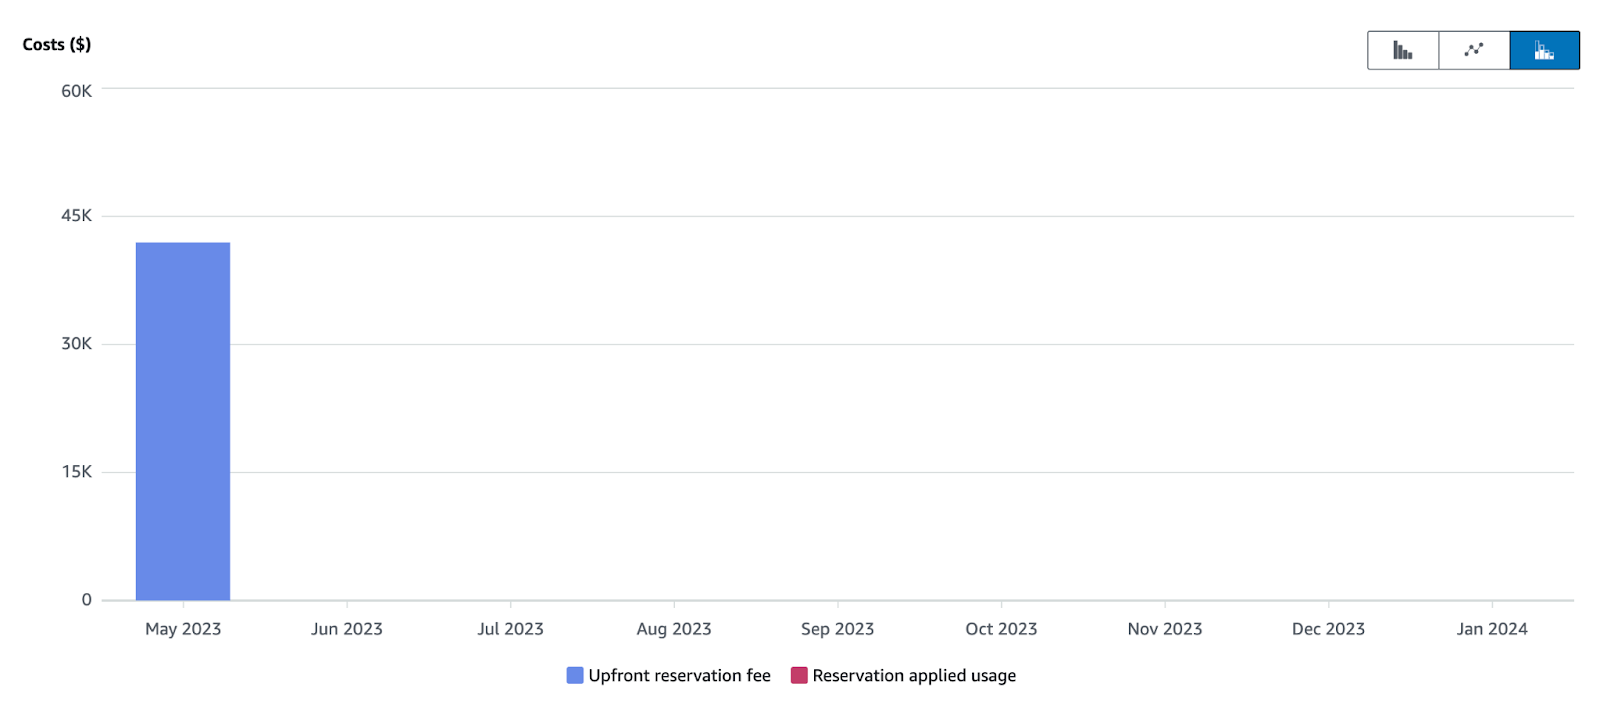Click the red Reservation applied usage swatch
This screenshot has height=701, width=1600.
coord(799,675)
